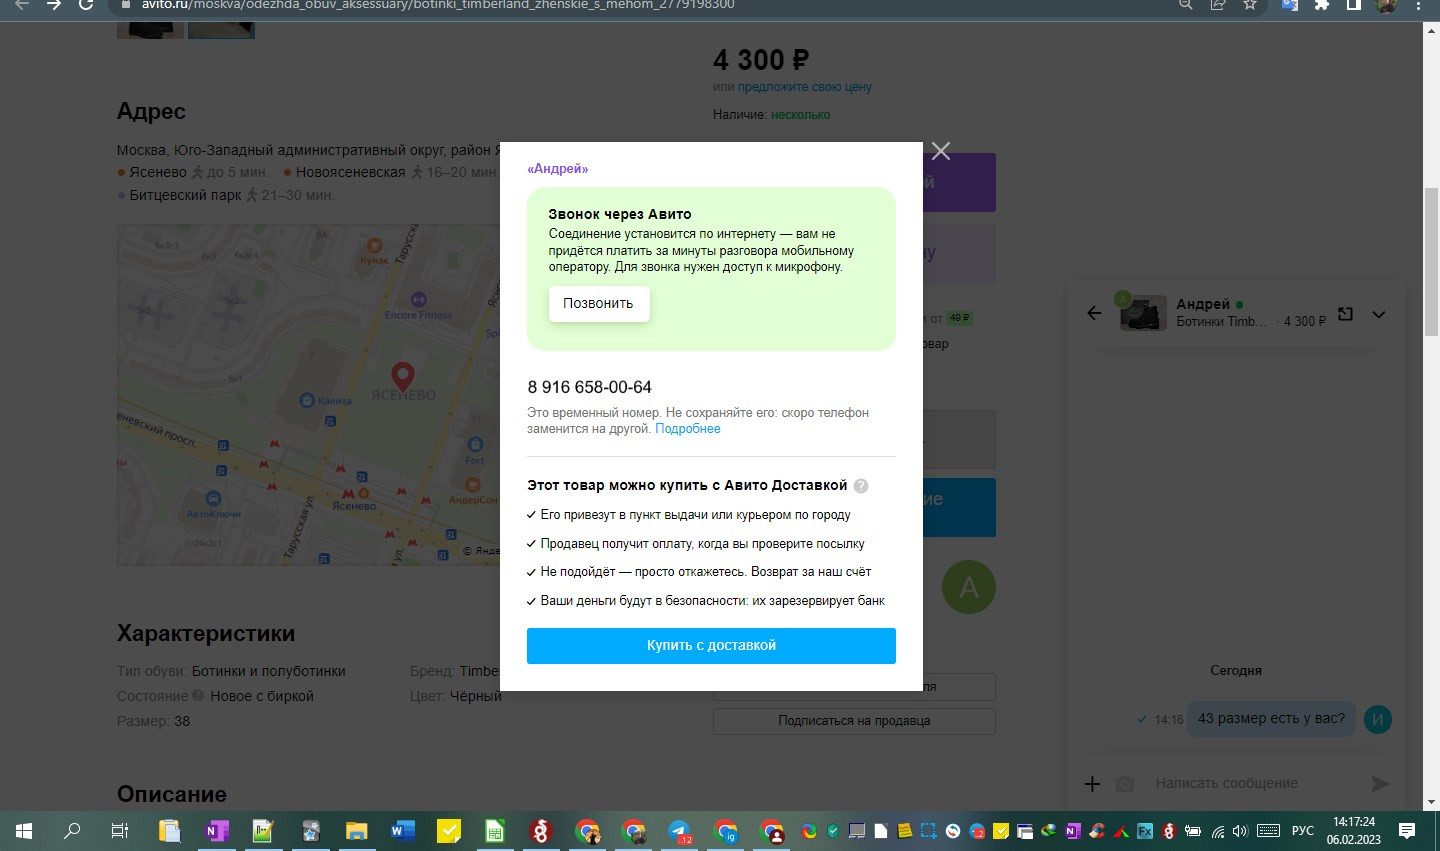Expand the chat to full window icon
Screen dimensions: 1440x851
(1345, 314)
